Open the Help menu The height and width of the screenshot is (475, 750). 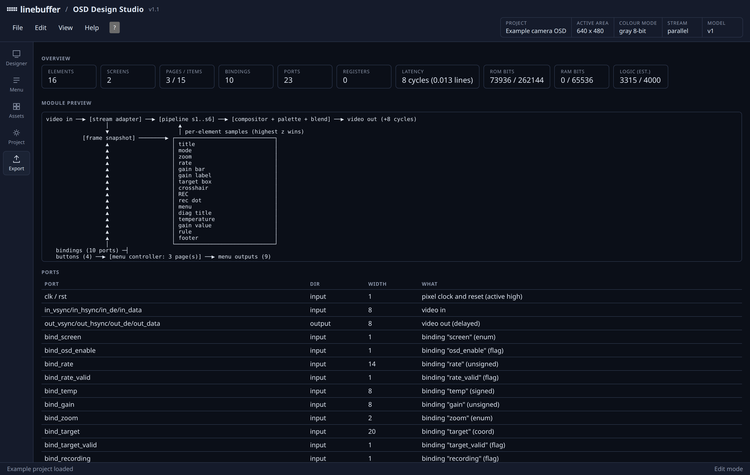click(92, 28)
